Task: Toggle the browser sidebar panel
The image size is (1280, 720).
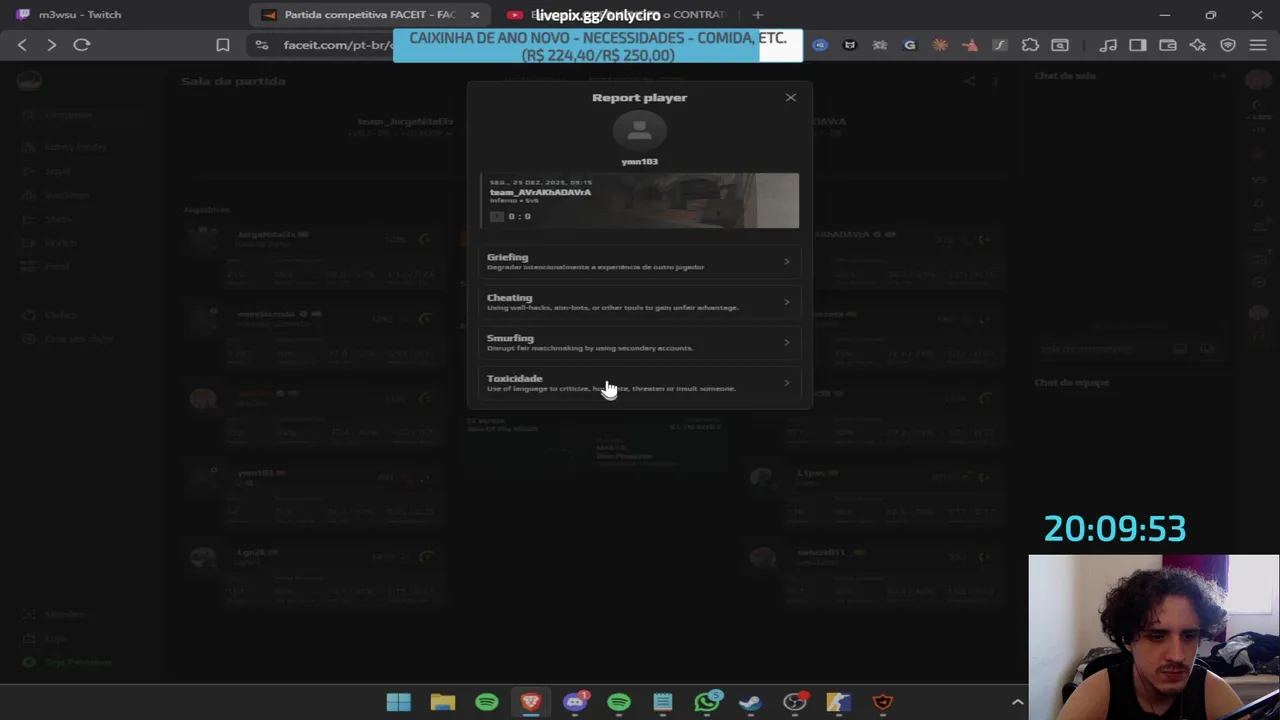Action: pos(1137,45)
